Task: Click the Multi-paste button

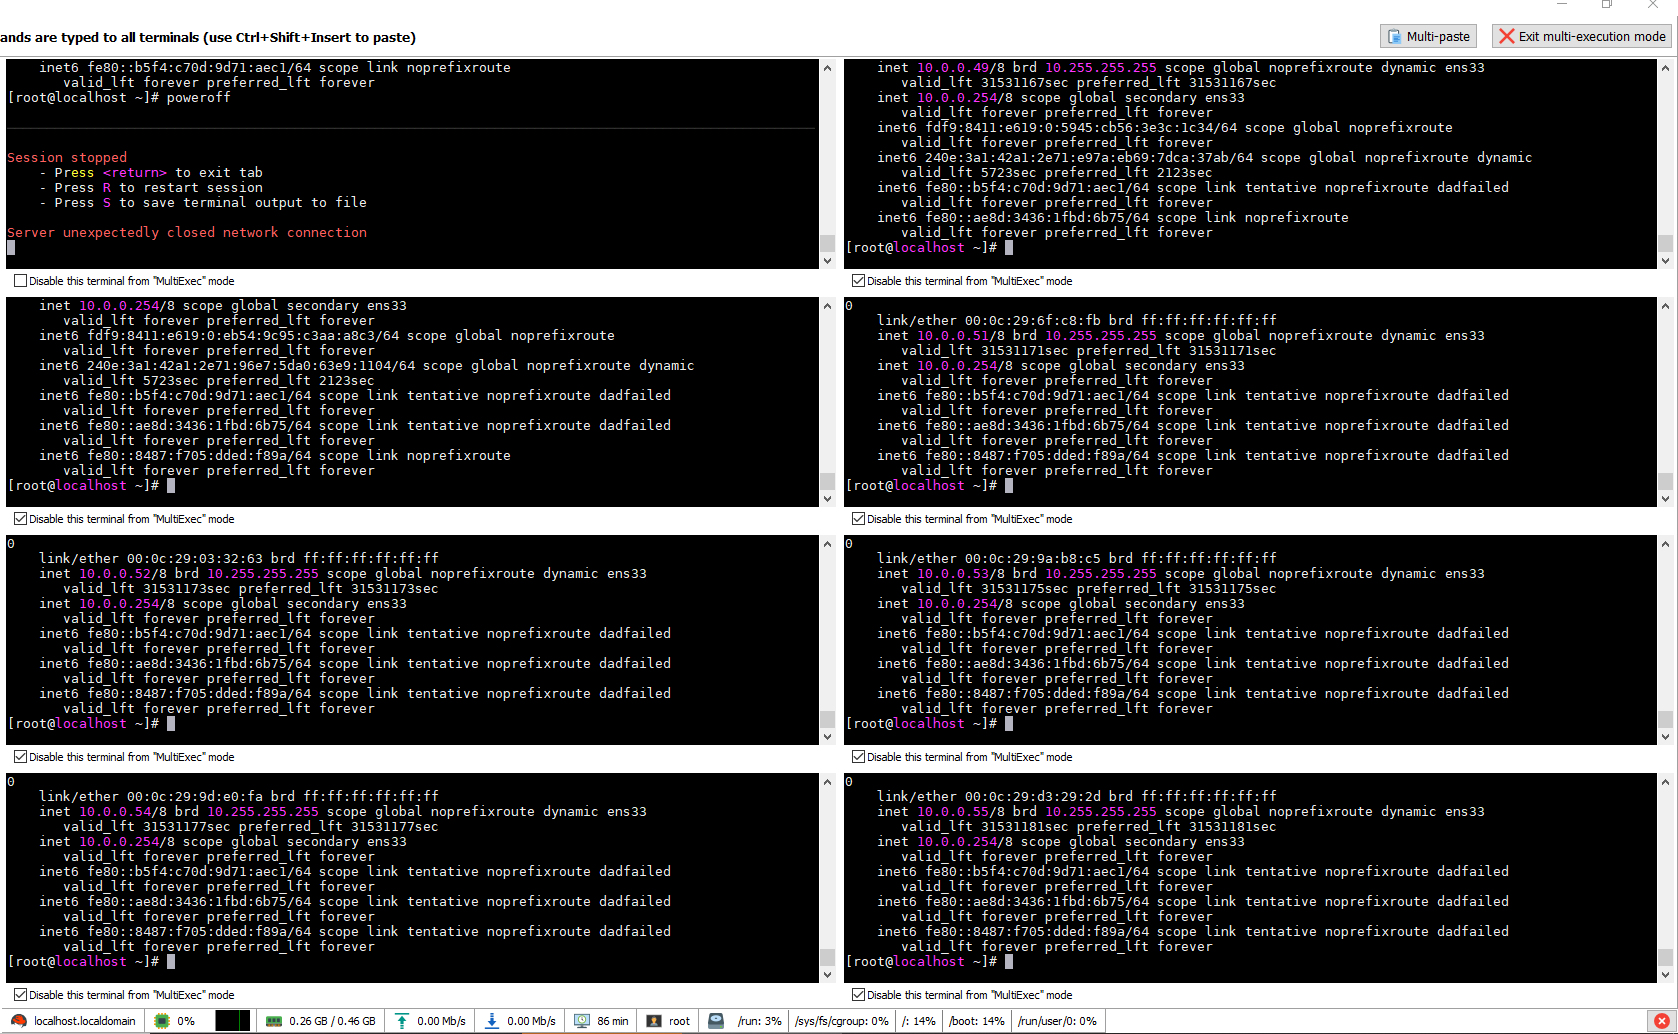Action: click(1428, 36)
